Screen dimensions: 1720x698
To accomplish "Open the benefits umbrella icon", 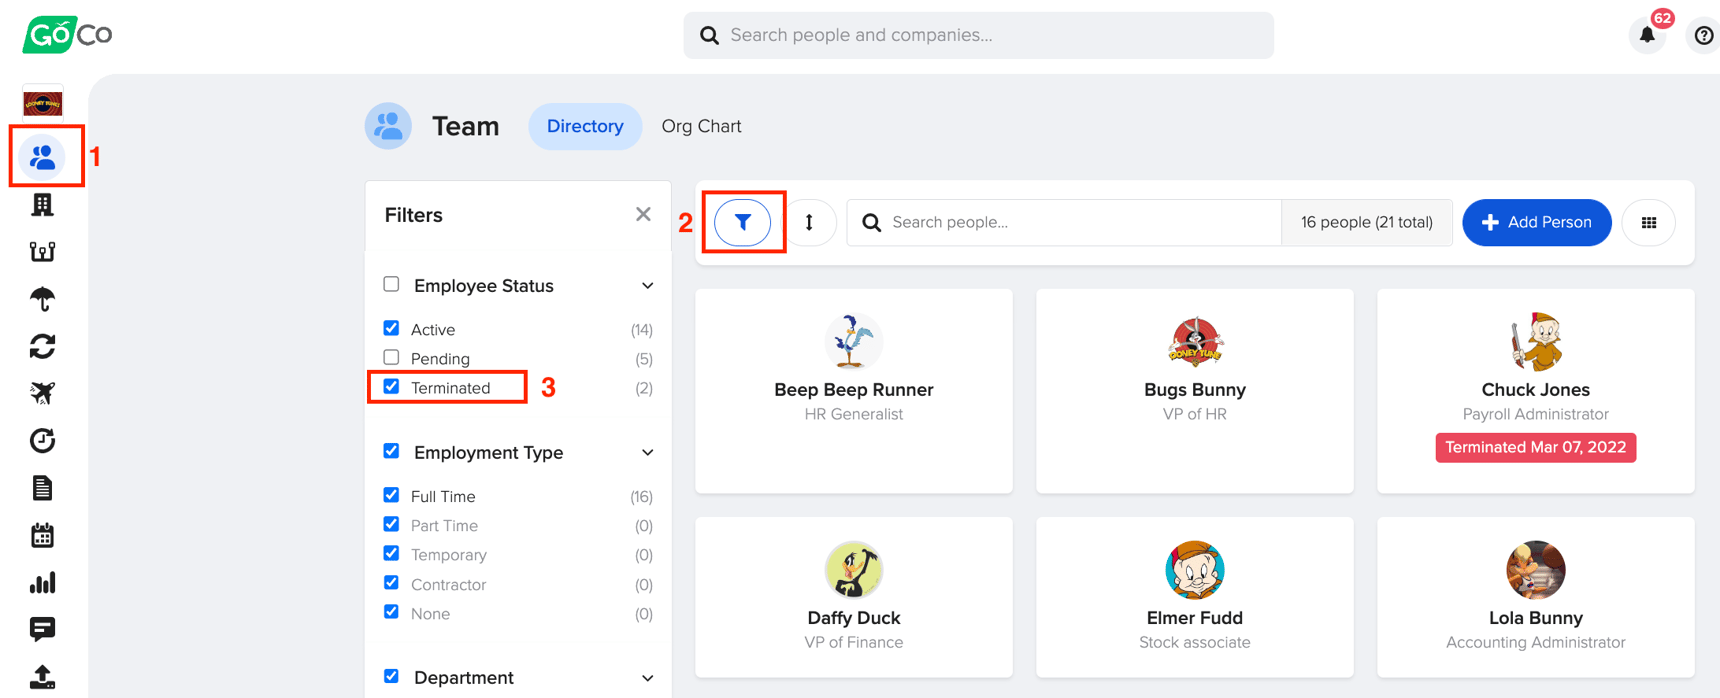I will pyautogui.click(x=42, y=299).
